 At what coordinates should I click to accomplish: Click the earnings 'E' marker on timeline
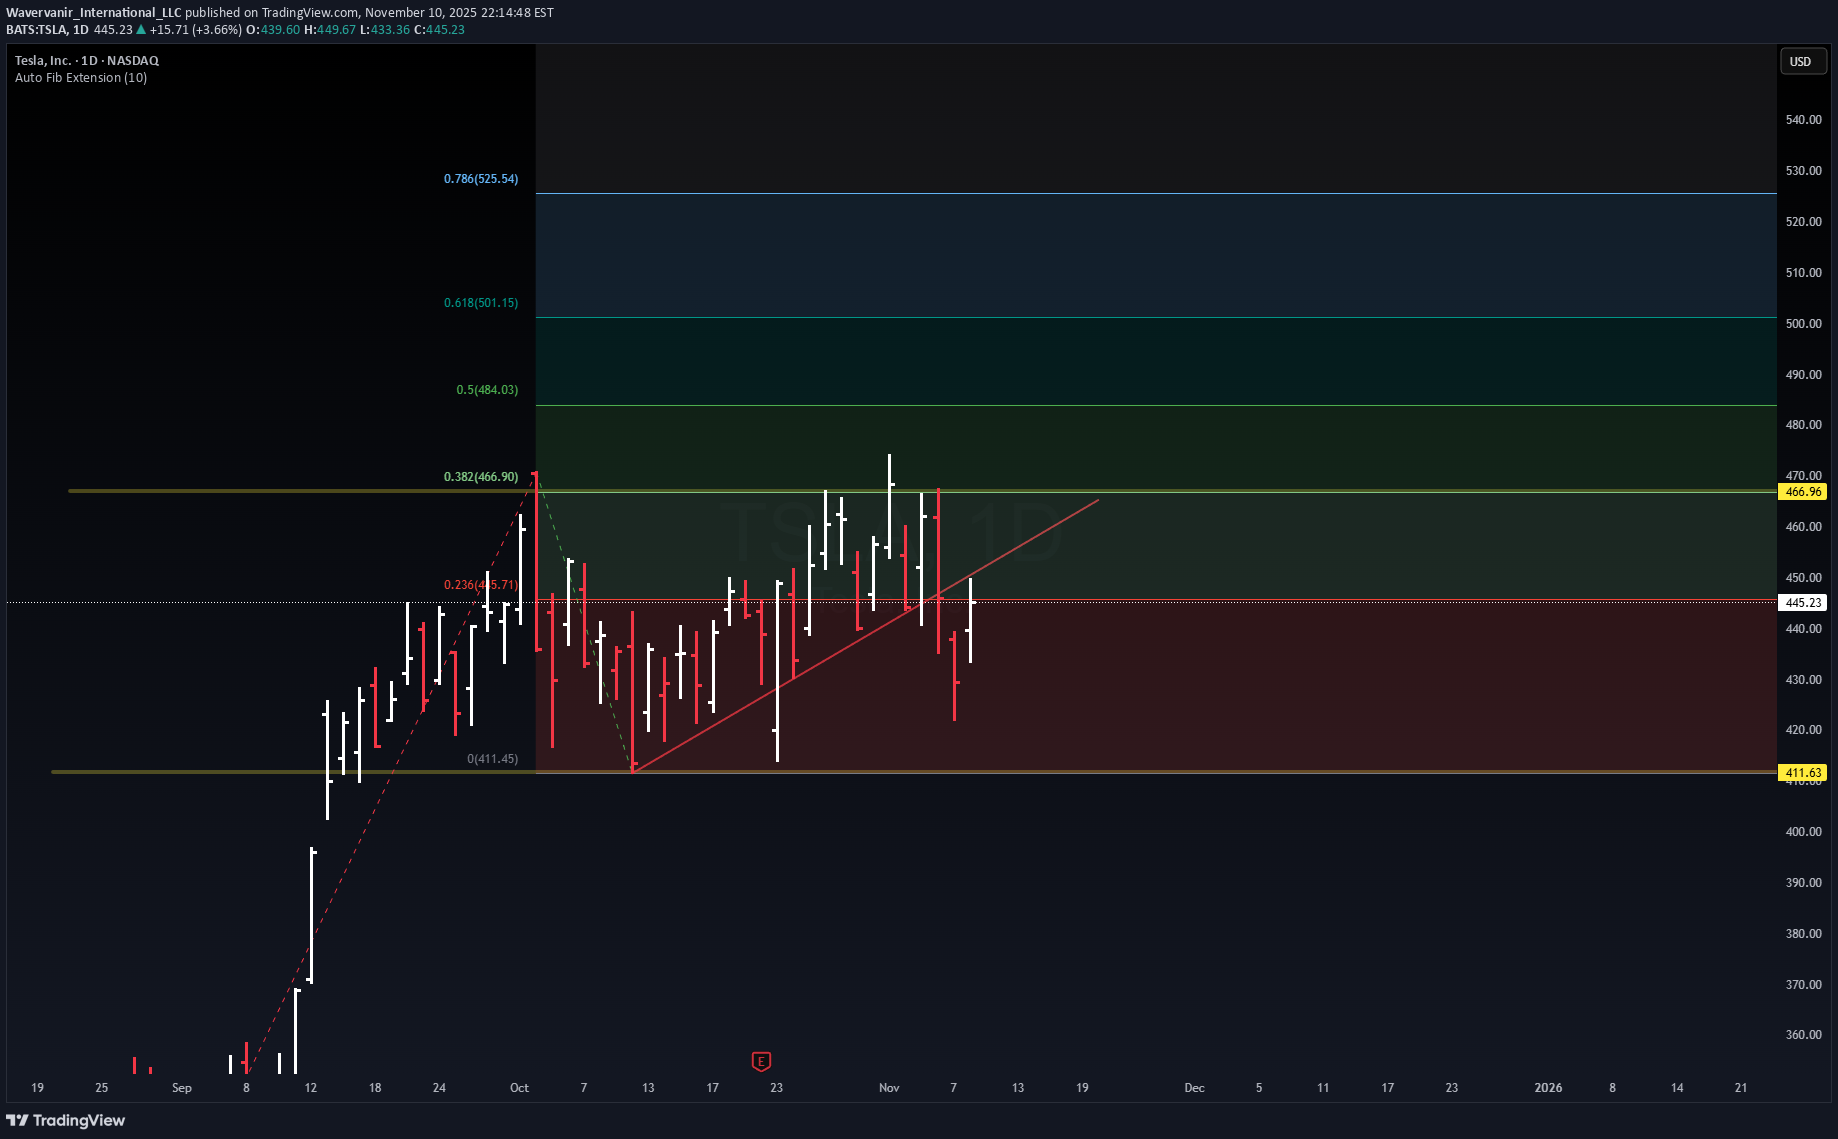(761, 1061)
